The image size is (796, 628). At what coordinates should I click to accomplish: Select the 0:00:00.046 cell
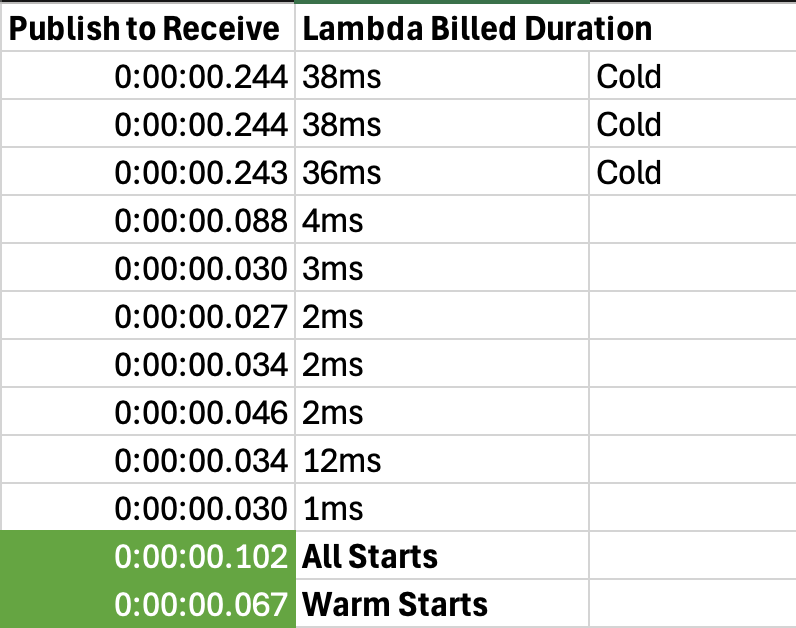202,413
